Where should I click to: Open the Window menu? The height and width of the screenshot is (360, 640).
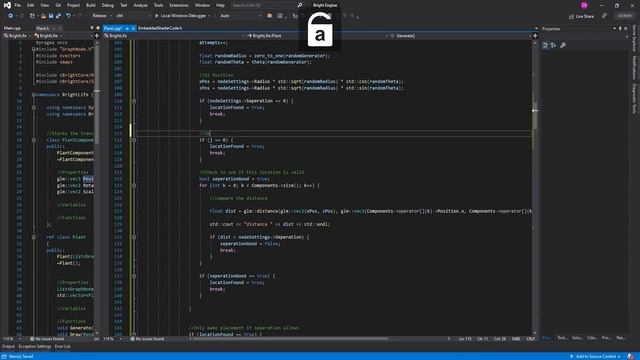click(202, 5)
